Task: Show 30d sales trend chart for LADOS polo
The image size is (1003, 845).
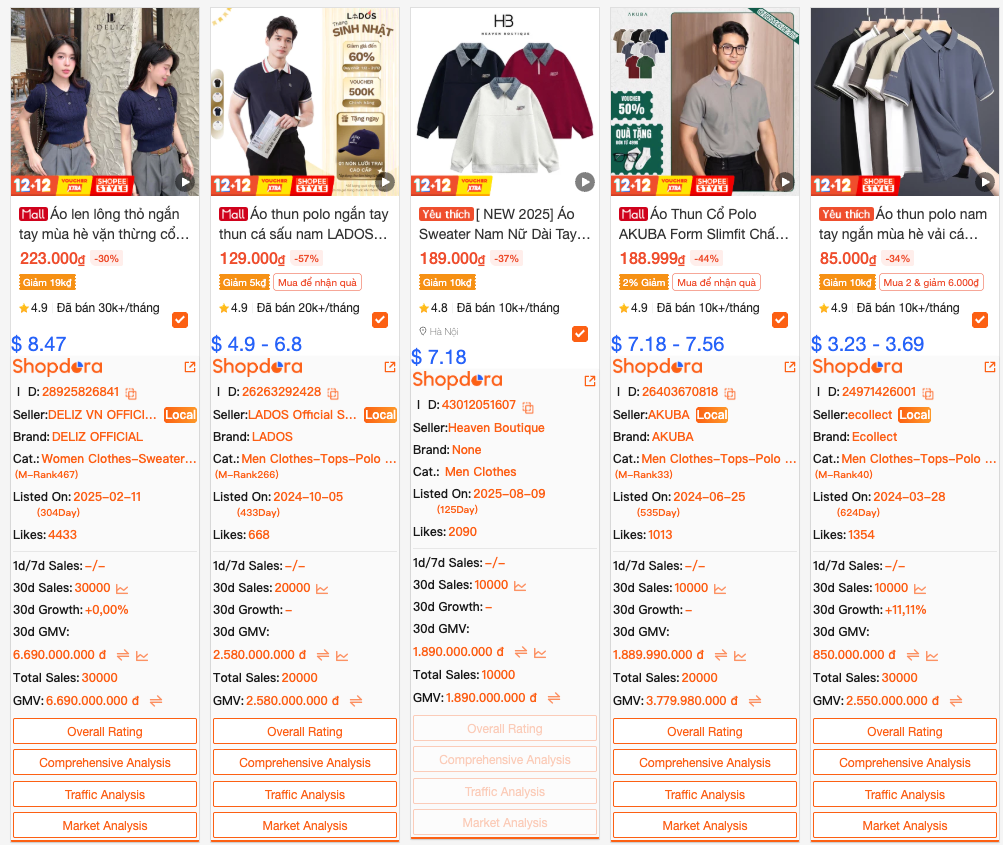Action: click(x=322, y=588)
